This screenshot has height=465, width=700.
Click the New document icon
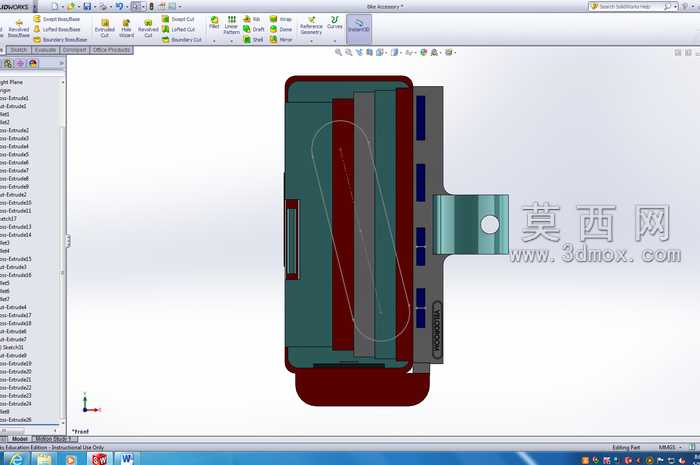pos(55,6)
